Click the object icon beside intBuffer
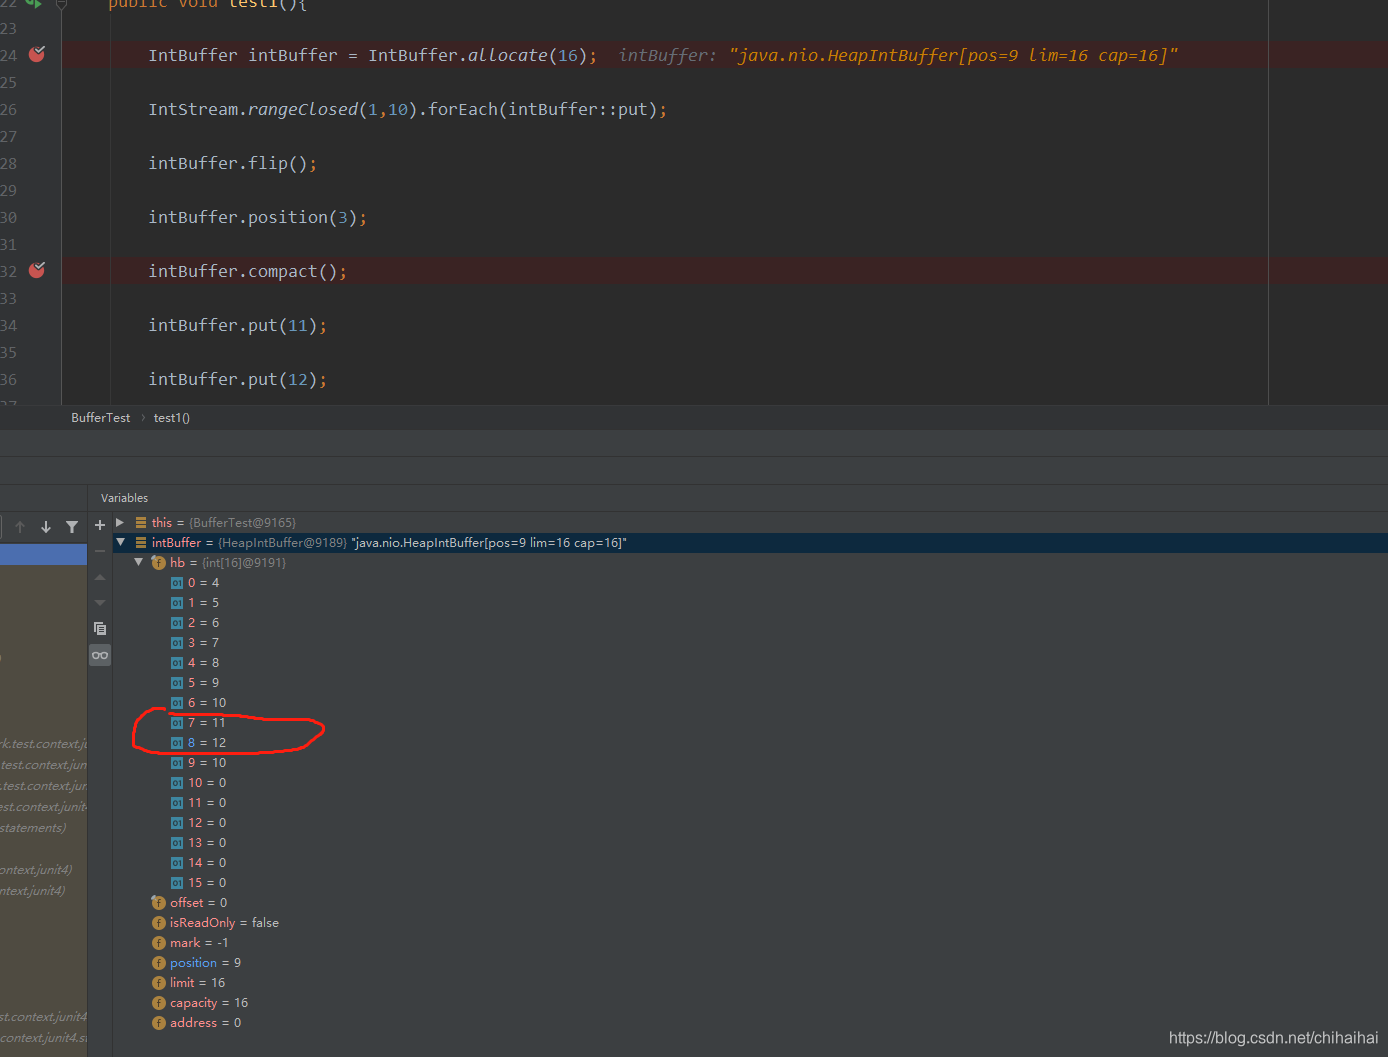Viewport: 1388px width, 1057px height. 141,542
